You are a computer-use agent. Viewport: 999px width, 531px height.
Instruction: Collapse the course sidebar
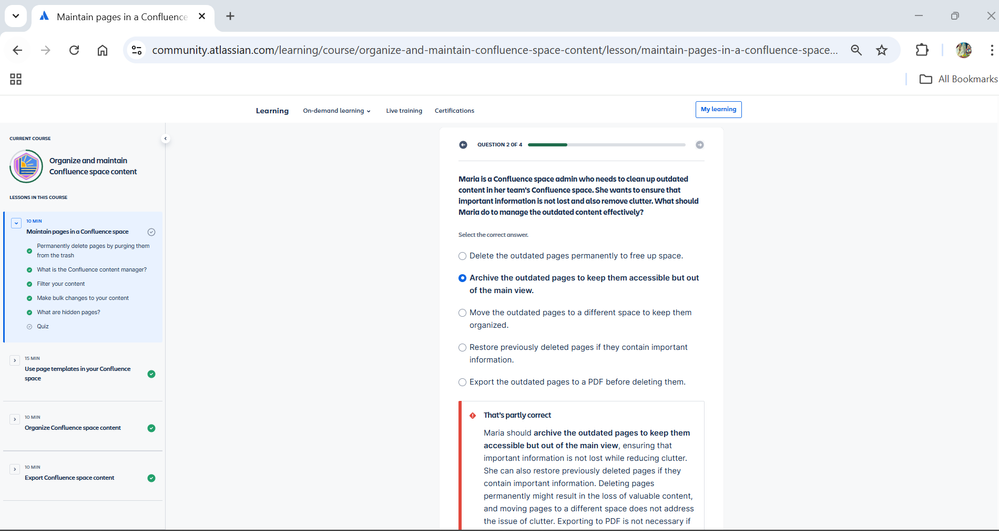(x=165, y=138)
